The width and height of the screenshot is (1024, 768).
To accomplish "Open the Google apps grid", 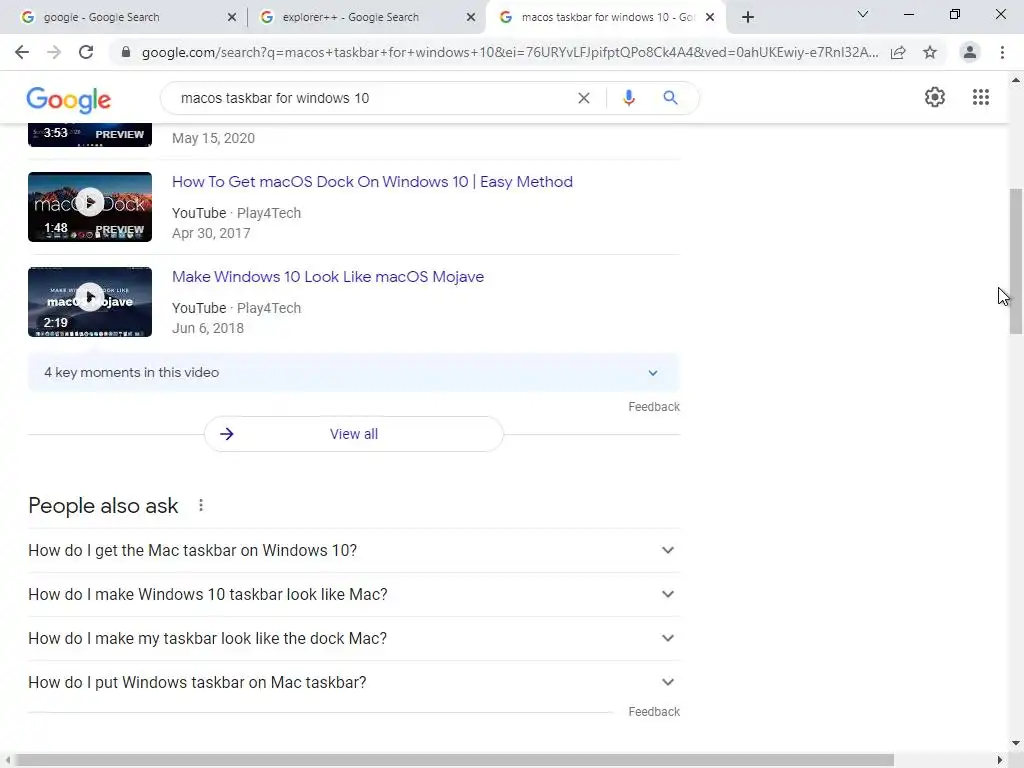I will 981,97.
